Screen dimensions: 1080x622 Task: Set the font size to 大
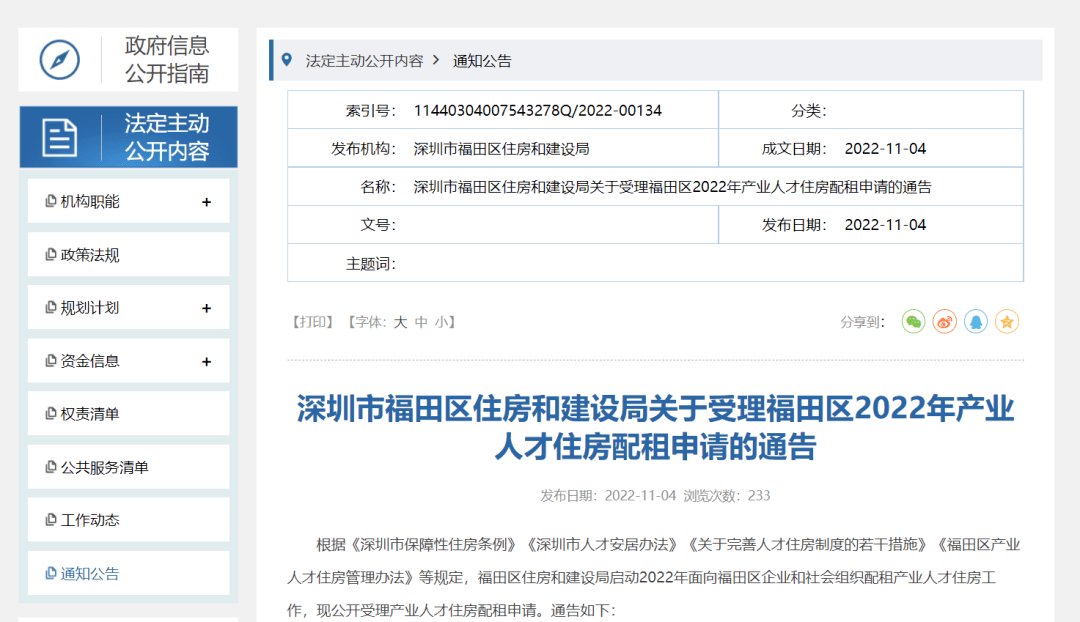coord(400,322)
